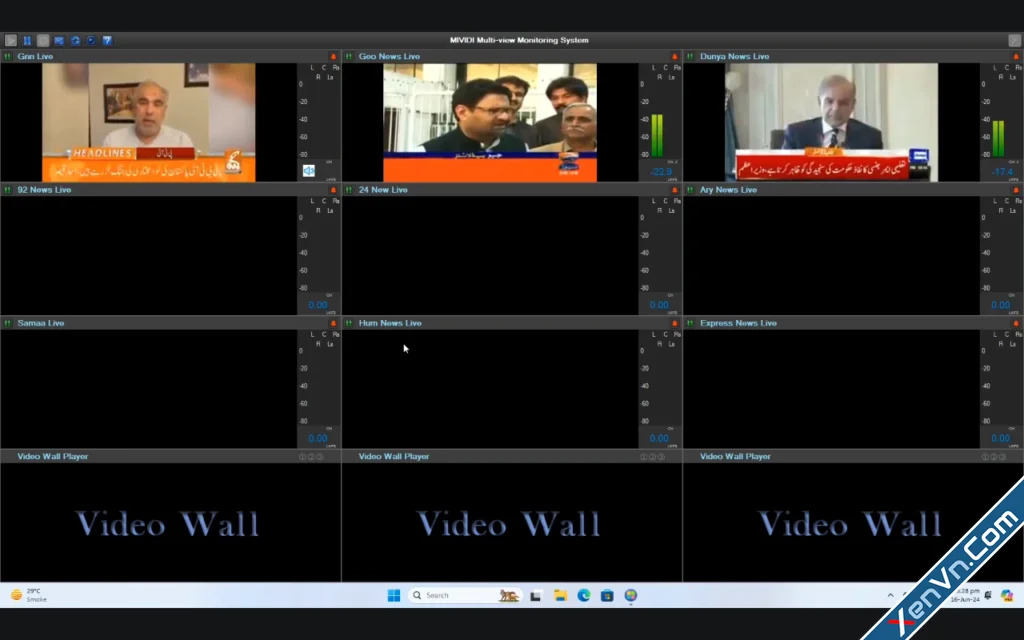The height and width of the screenshot is (640, 1024).
Task: Click the 92 News Live panel title
Action: pyautogui.click(x=44, y=190)
